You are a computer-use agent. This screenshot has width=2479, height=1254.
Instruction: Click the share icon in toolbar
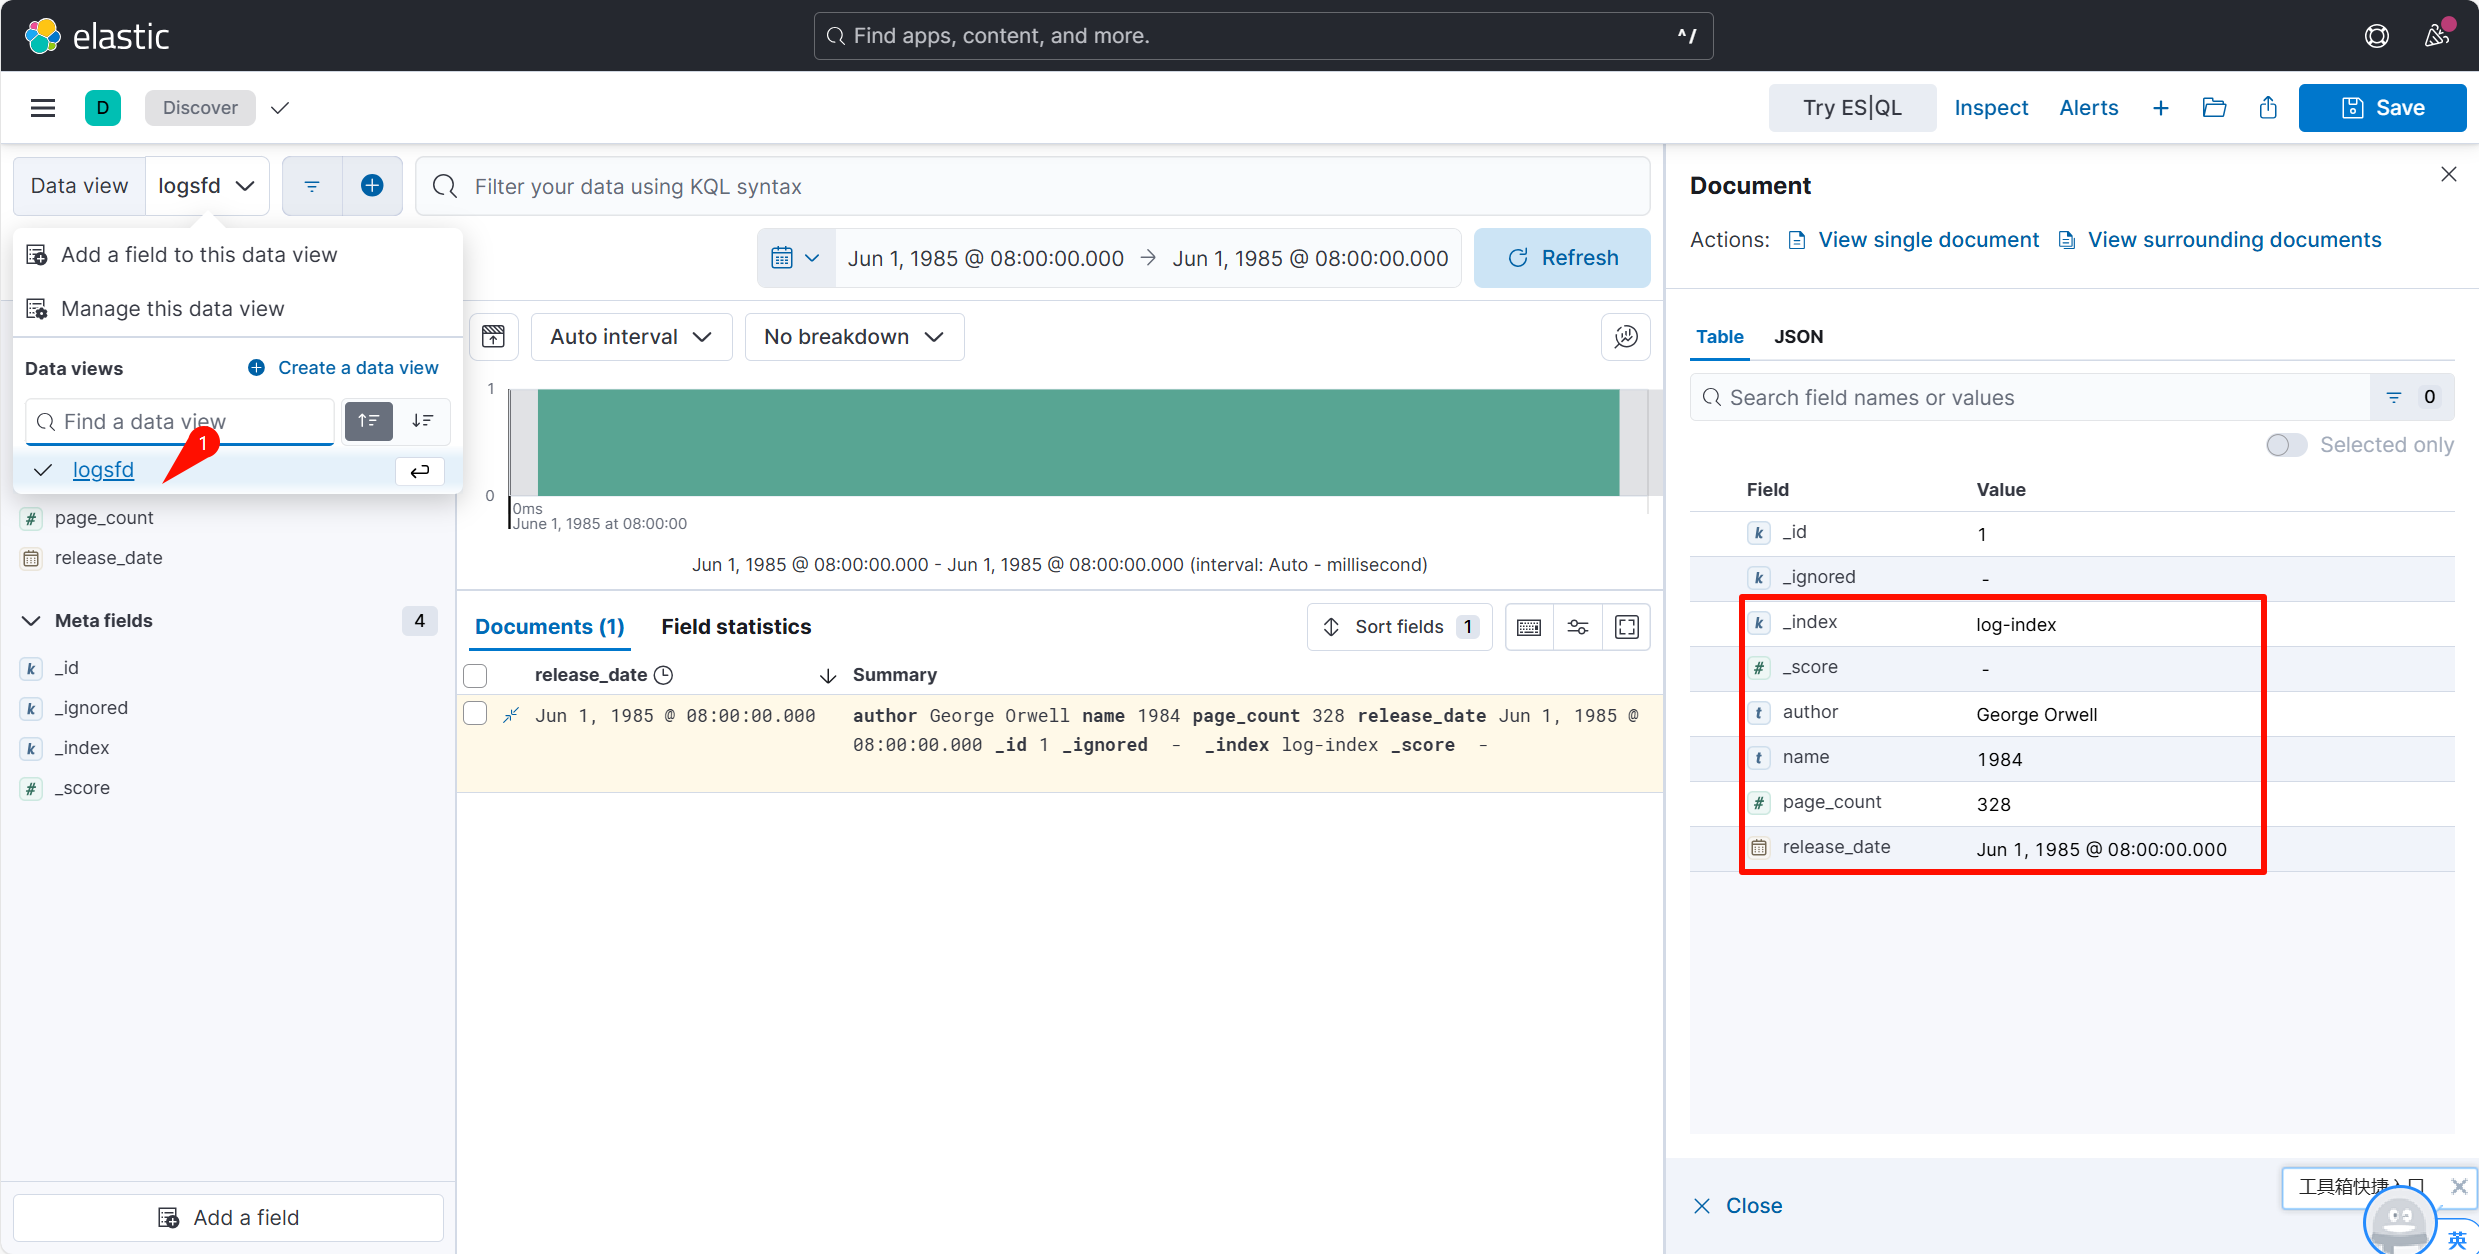(2268, 108)
